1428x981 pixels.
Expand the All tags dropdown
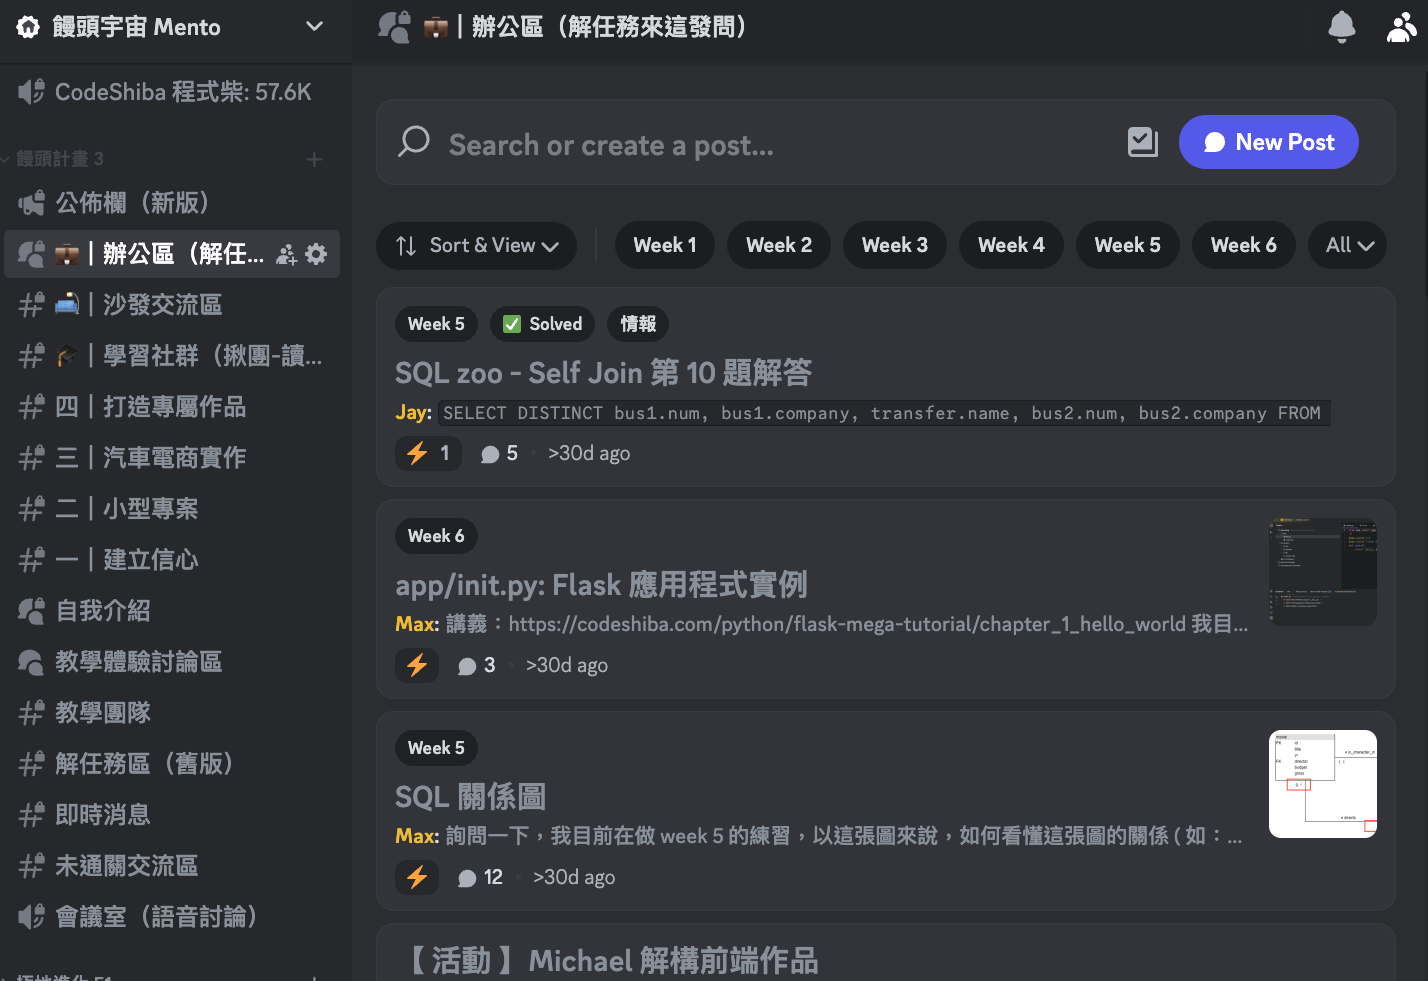click(x=1348, y=245)
